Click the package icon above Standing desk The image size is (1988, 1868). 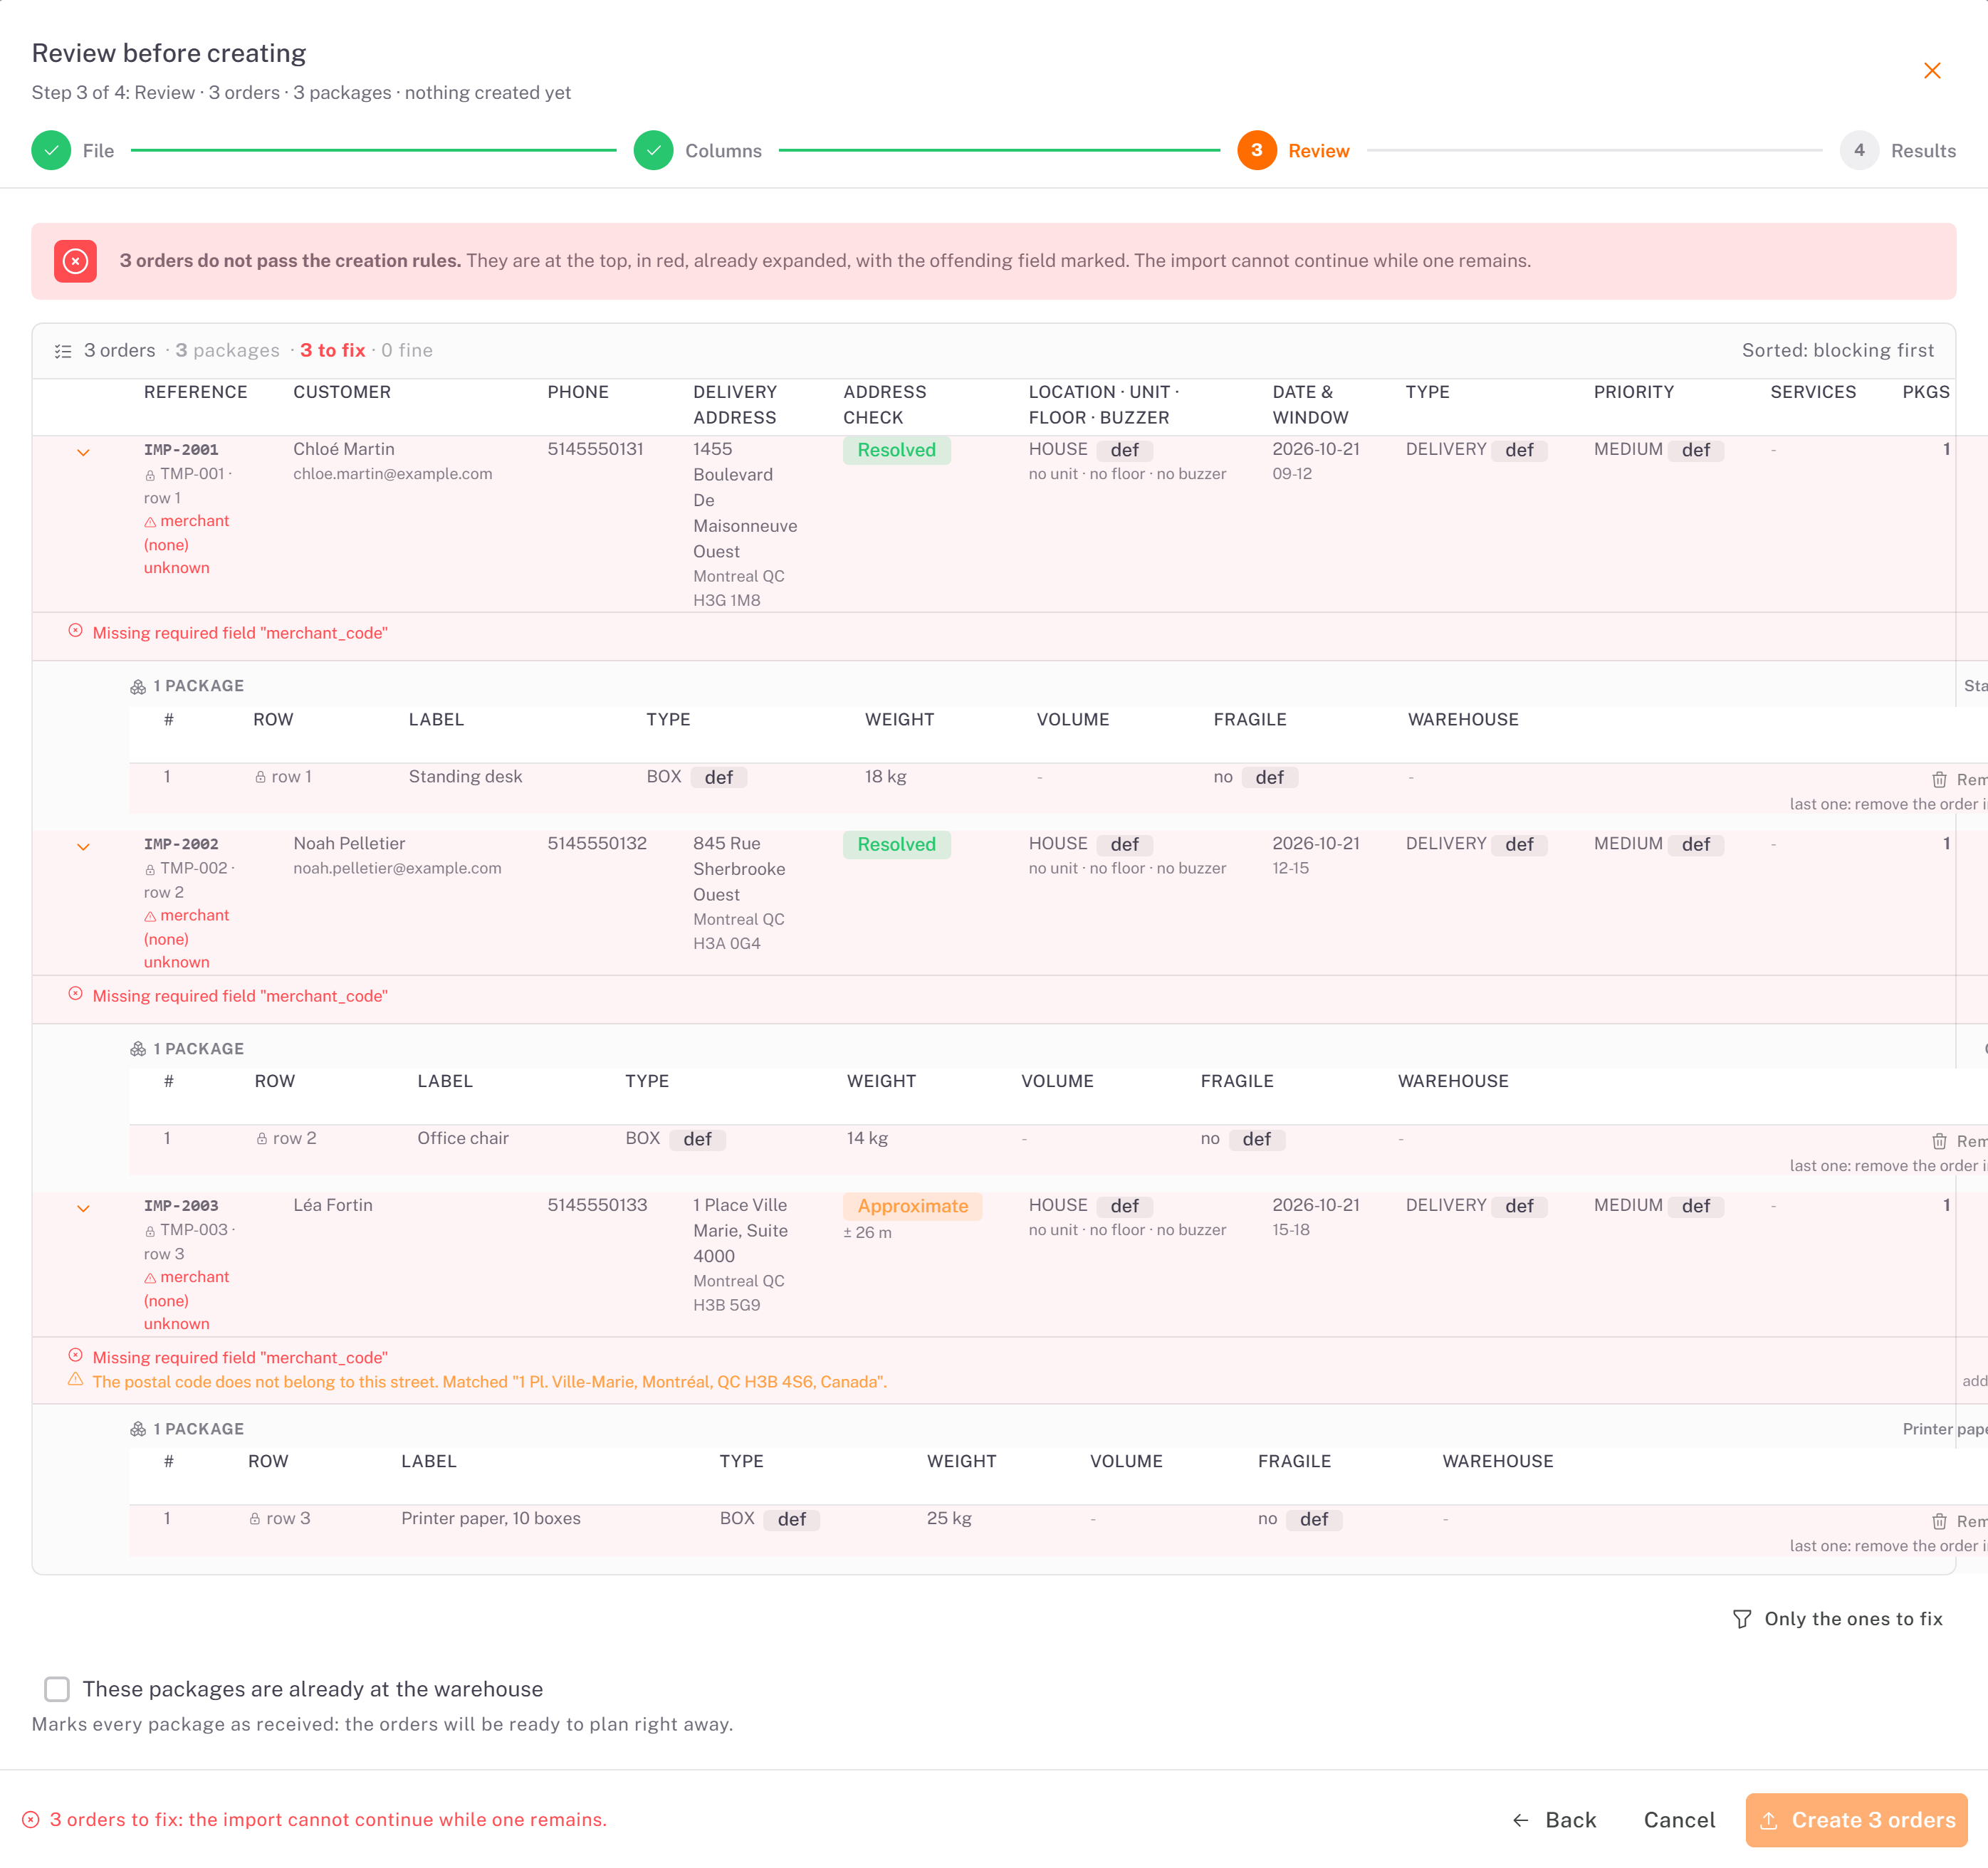pyautogui.click(x=138, y=687)
